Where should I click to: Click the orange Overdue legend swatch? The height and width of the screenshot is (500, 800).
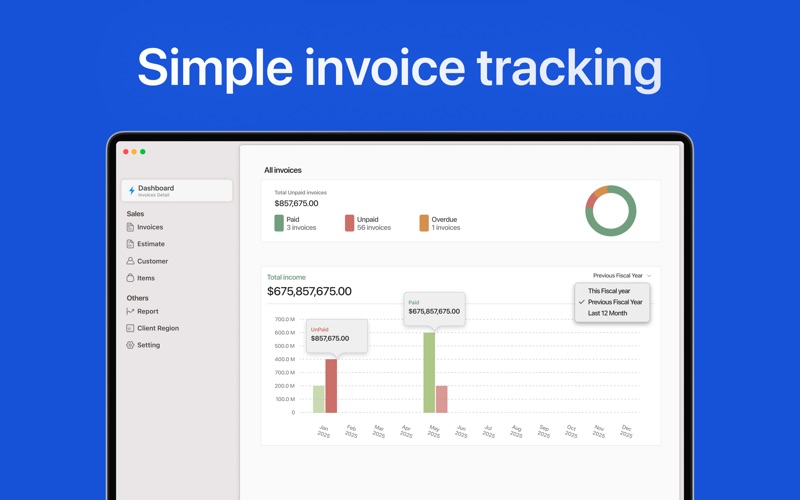pos(424,223)
